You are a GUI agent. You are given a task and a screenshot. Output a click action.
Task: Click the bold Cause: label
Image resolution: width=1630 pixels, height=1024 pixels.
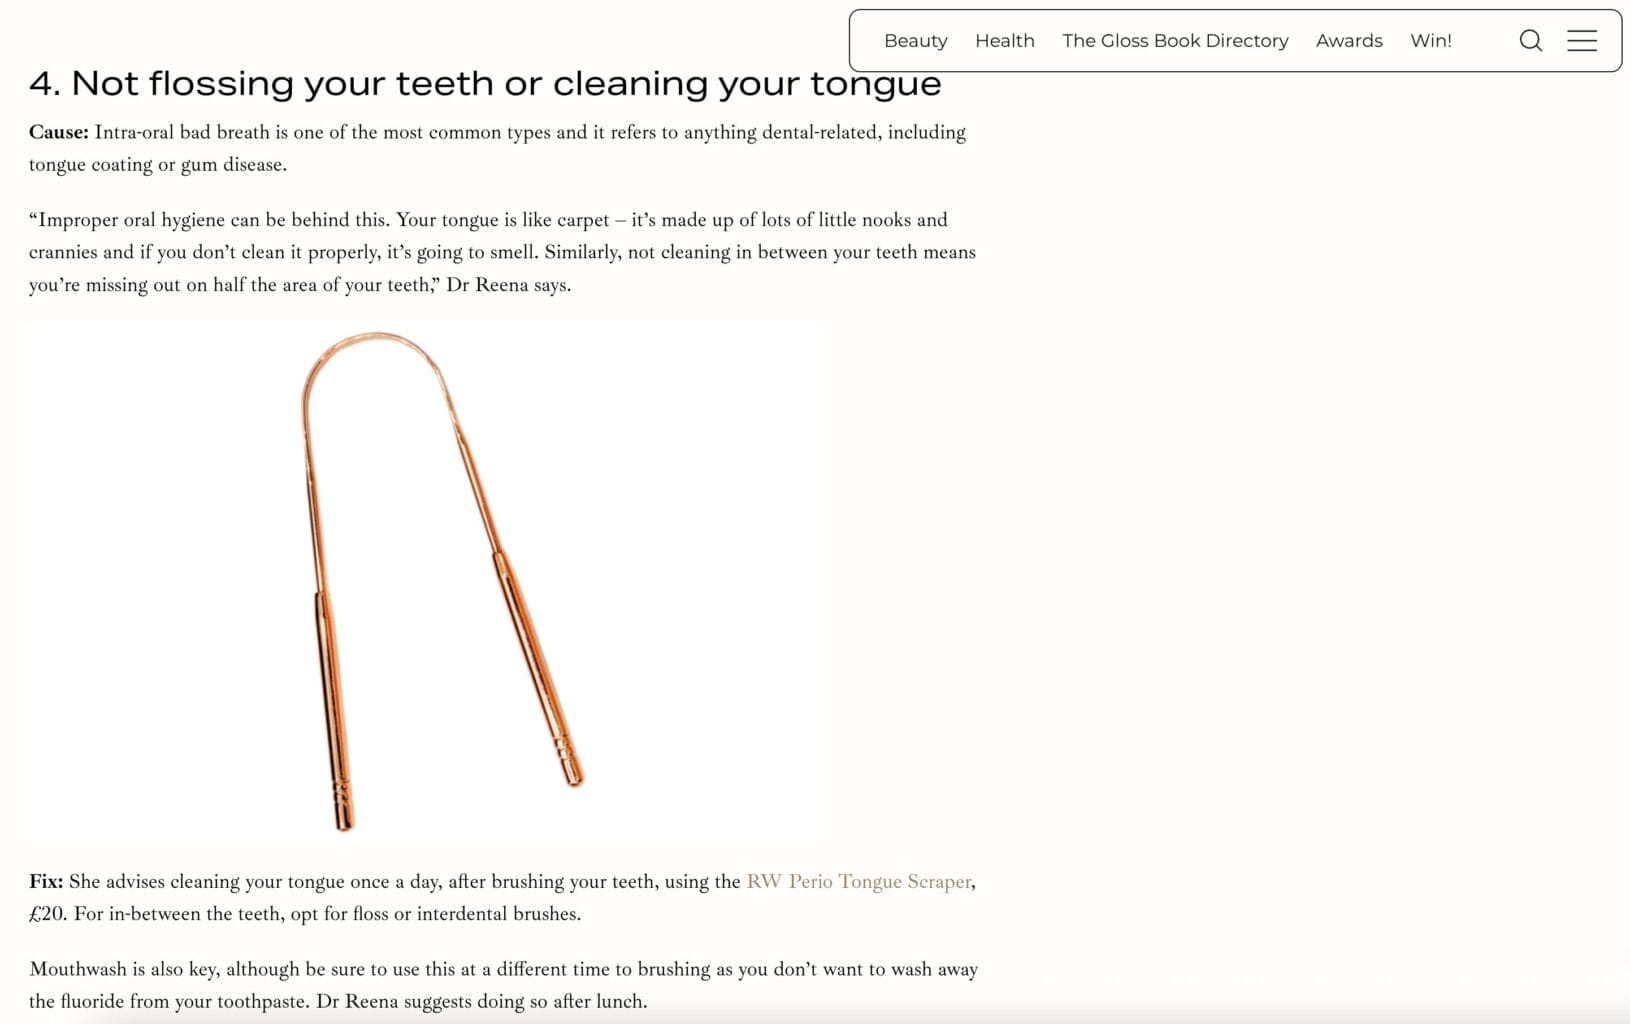click(59, 132)
